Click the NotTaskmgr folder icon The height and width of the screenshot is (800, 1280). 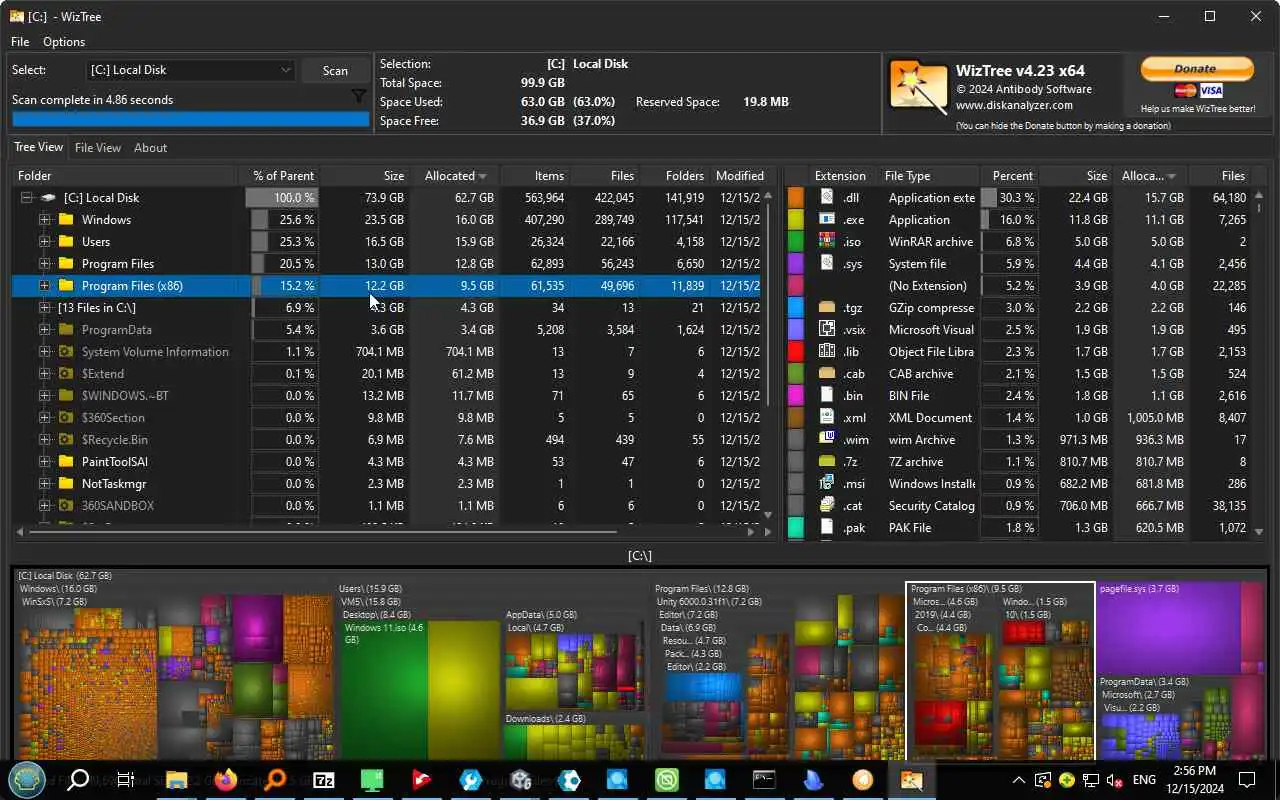pos(66,484)
